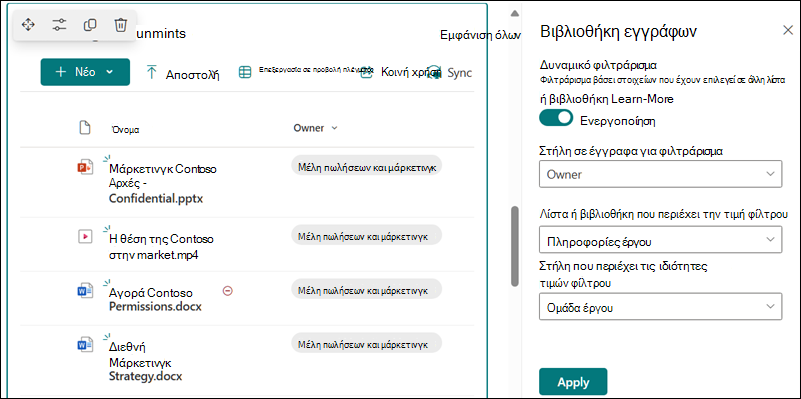This screenshot has width=801, height=399.
Task: Click the duplicate web part icon
Action: 90,25
